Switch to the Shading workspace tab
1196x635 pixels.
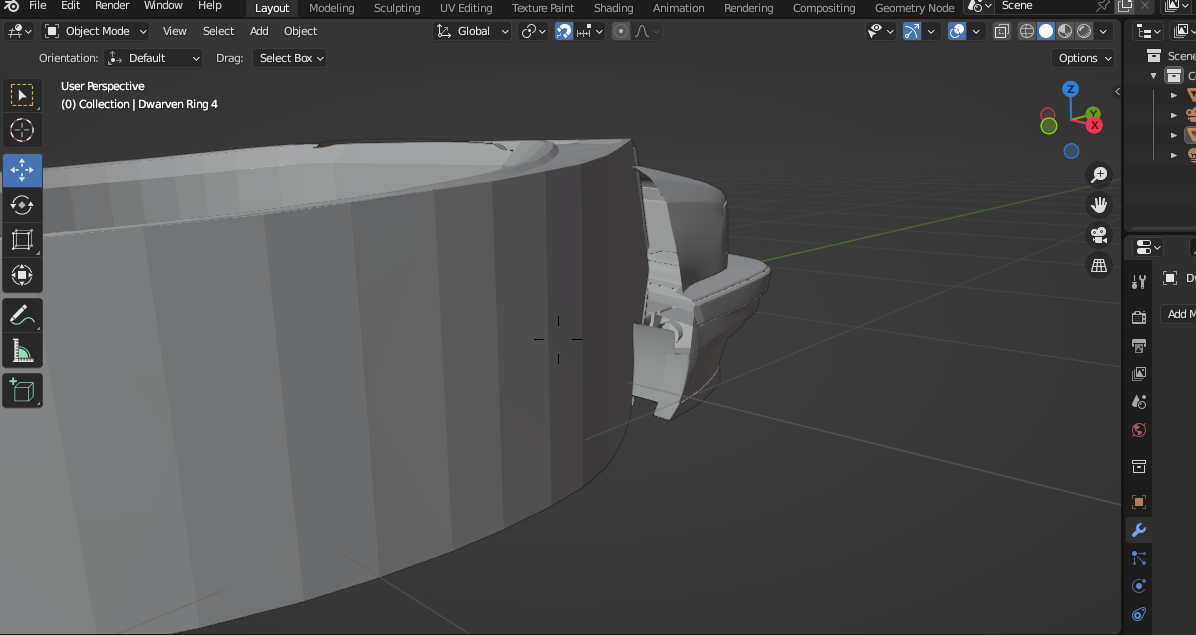pyautogui.click(x=613, y=8)
